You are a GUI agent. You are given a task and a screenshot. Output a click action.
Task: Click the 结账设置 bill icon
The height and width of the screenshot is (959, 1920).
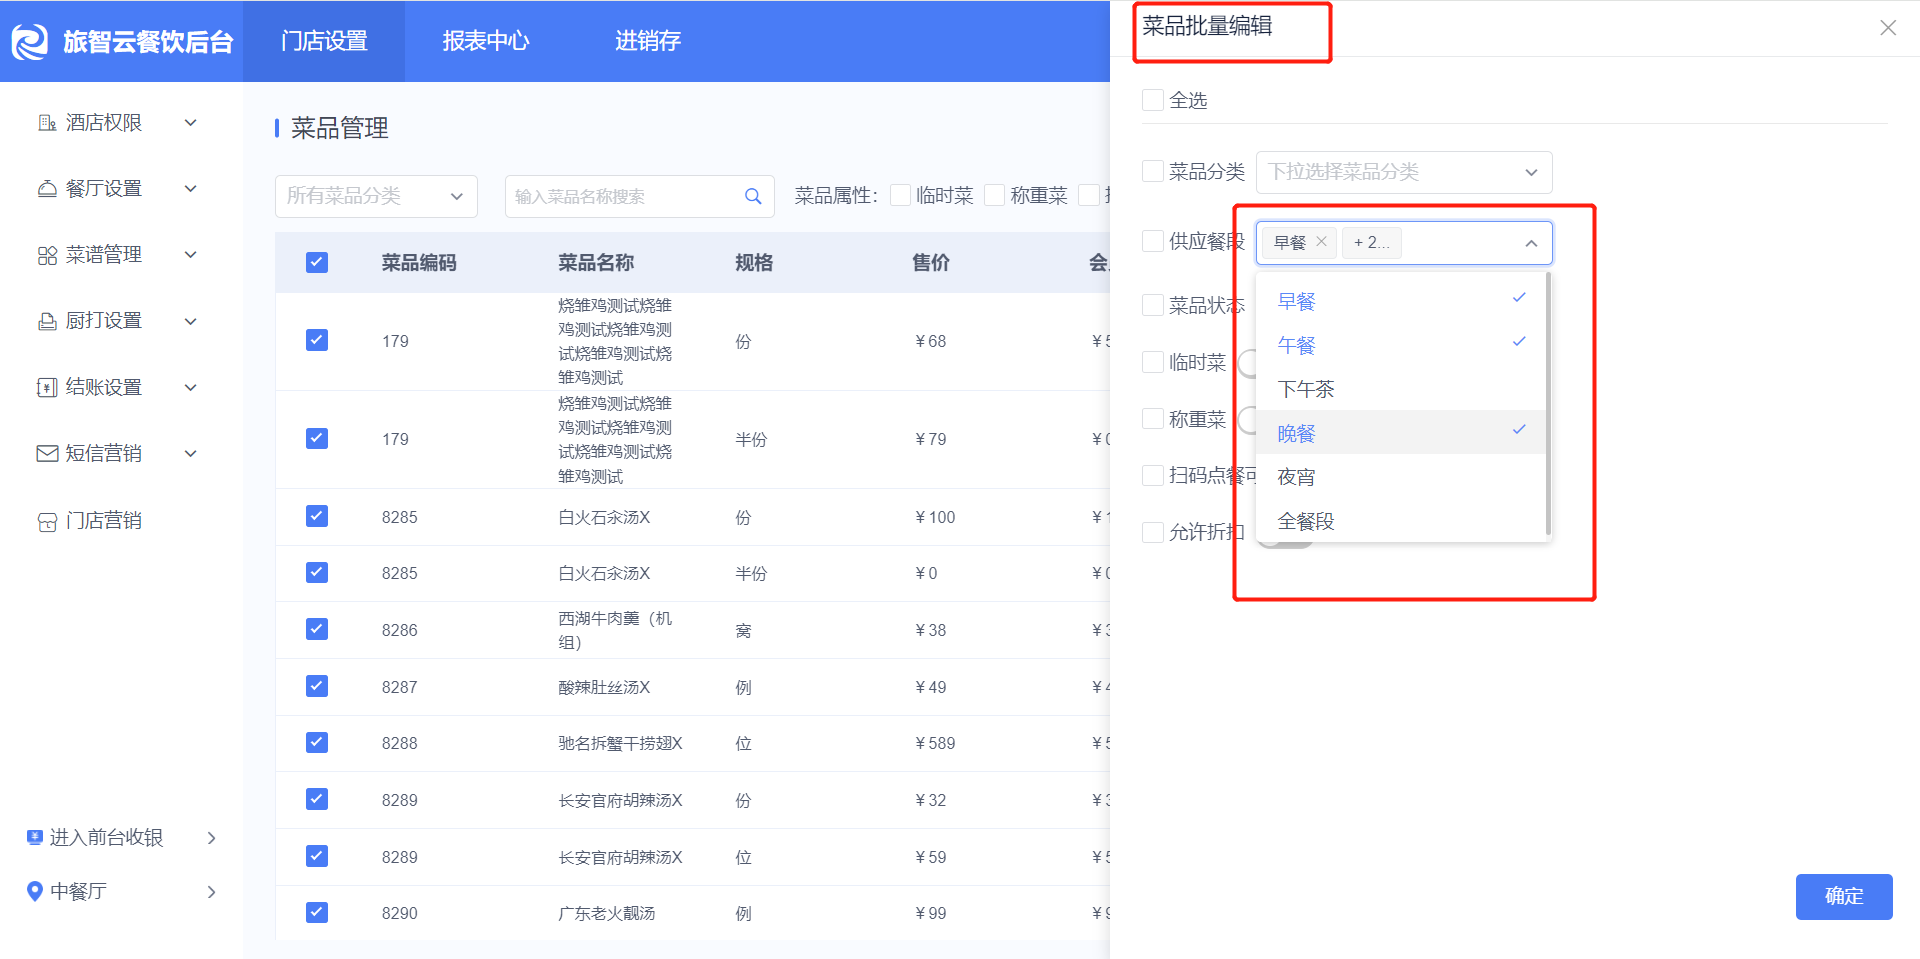[47, 388]
